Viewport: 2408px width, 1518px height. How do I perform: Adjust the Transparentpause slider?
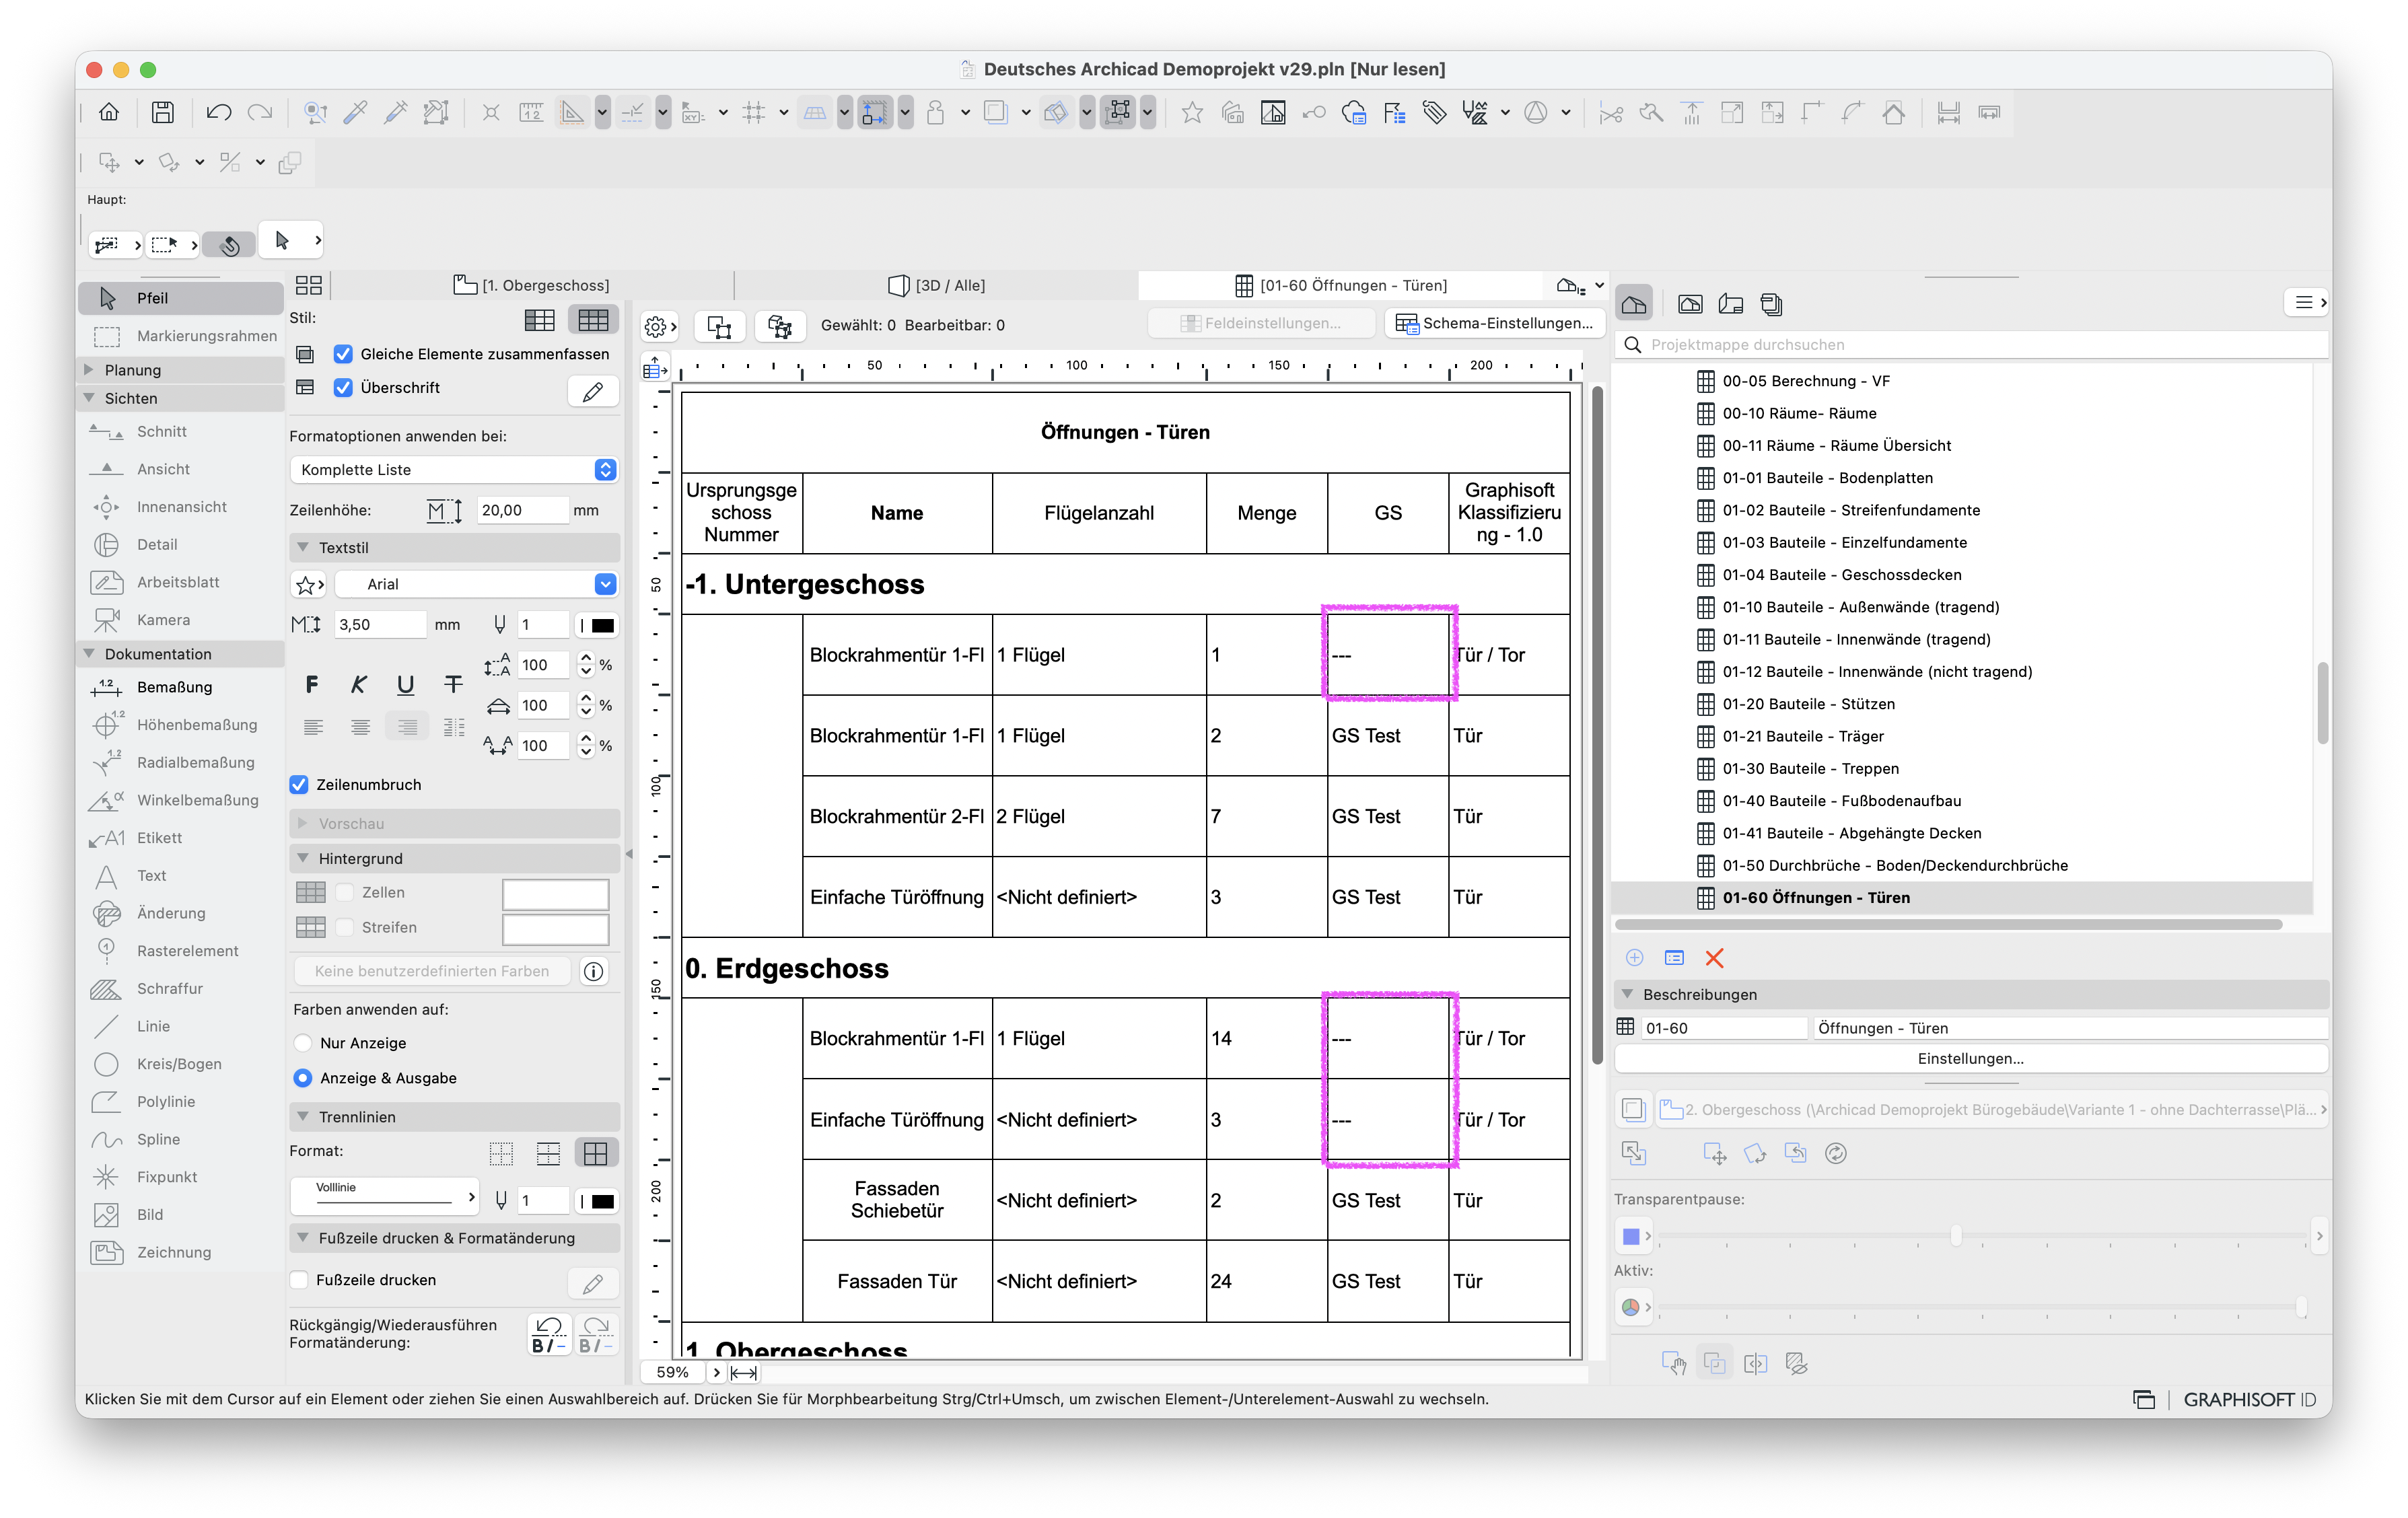click(x=1956, y=1236)
